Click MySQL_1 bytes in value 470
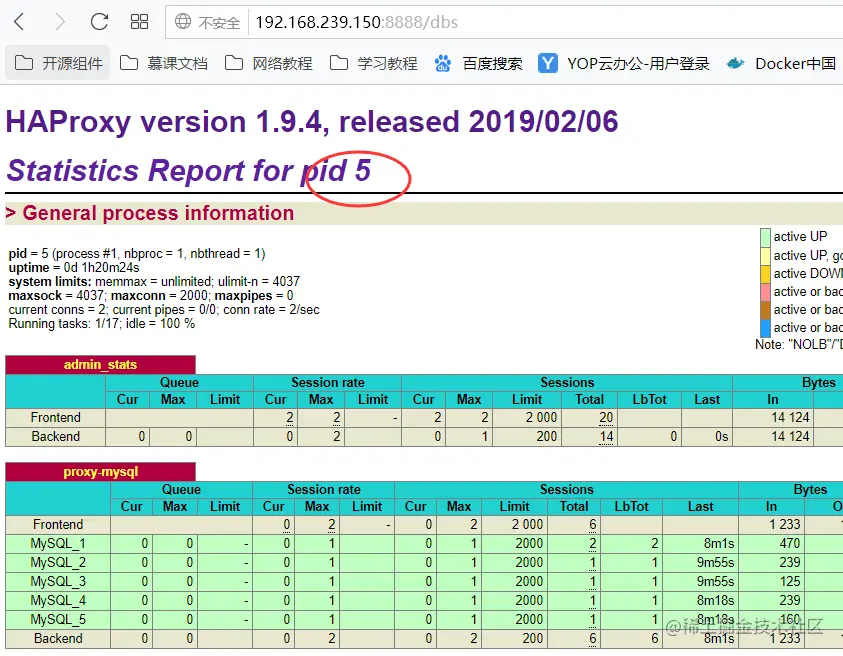Image resolution: width=843 pixels, height=656 pixels. coord(790,544)
